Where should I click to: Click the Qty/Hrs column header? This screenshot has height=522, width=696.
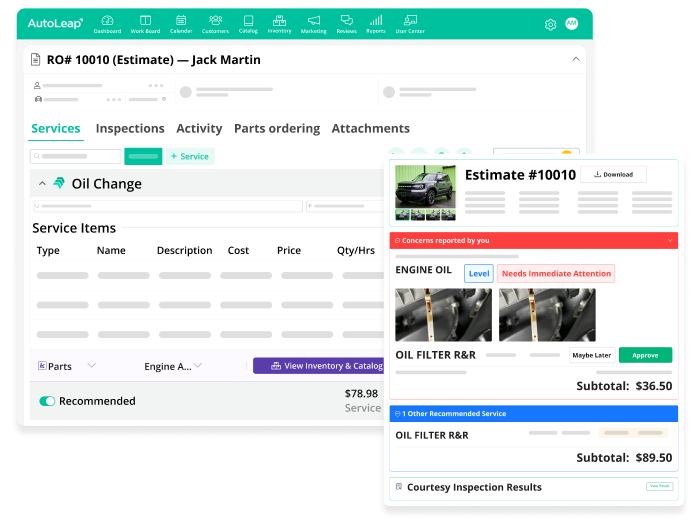[x=356, y=250]
